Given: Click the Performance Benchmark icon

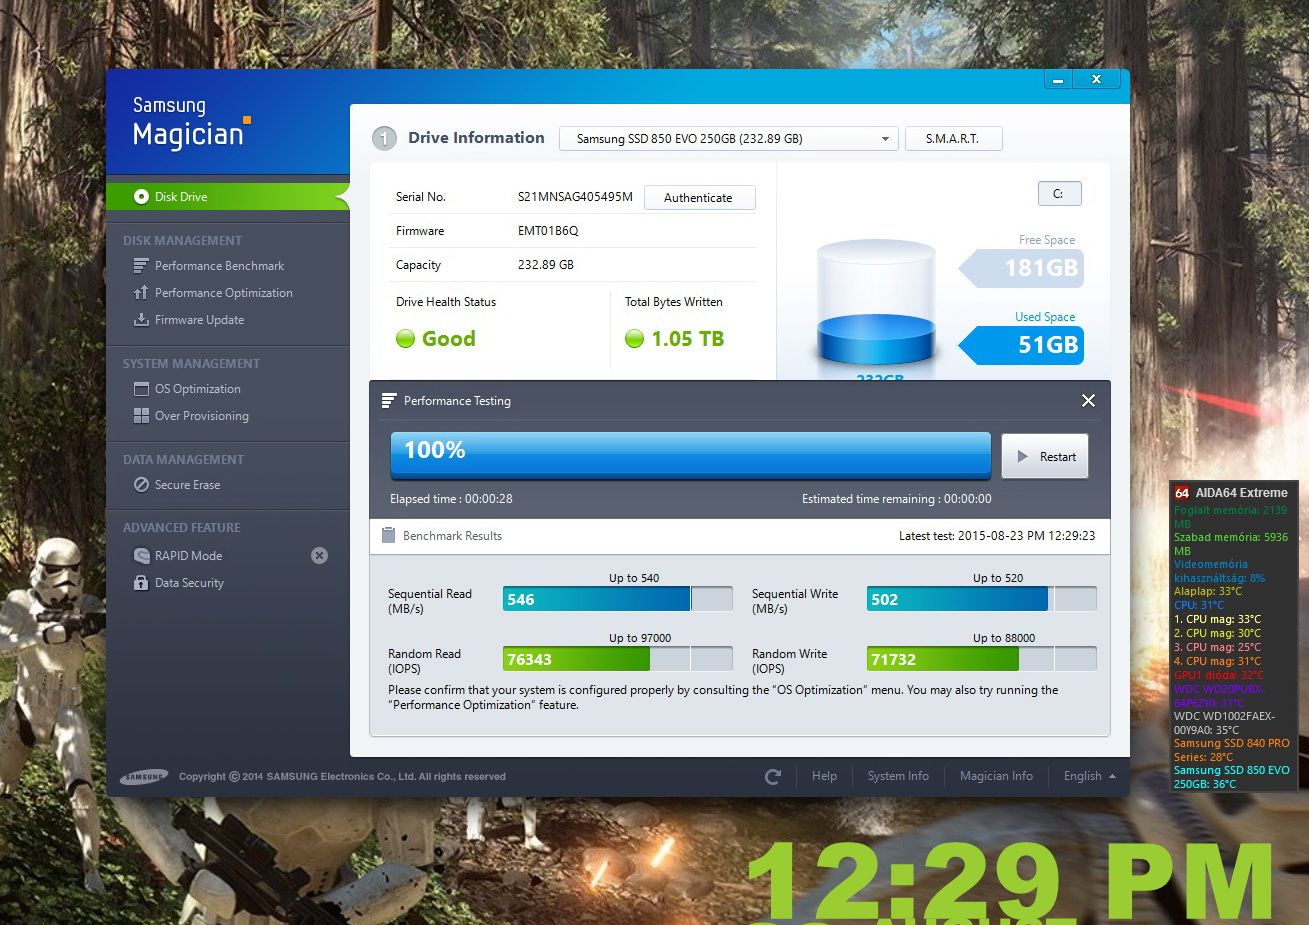Looking at the screenshot, I should [141, 266].
